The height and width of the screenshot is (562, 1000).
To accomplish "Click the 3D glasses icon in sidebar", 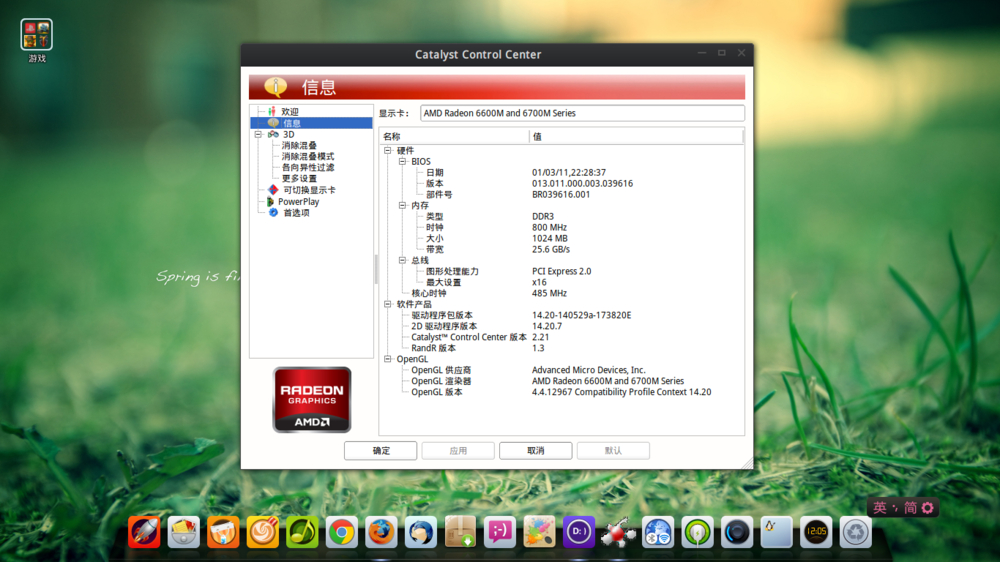I will point(273,135).
